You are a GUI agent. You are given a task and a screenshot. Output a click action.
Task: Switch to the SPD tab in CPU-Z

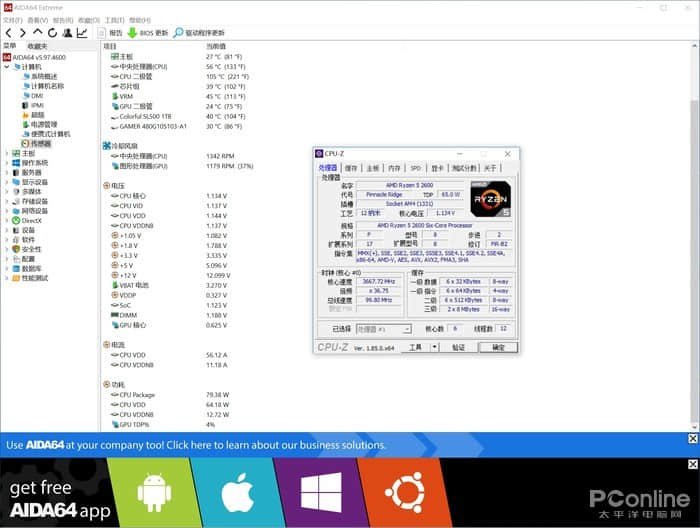[x=416, y=168]
